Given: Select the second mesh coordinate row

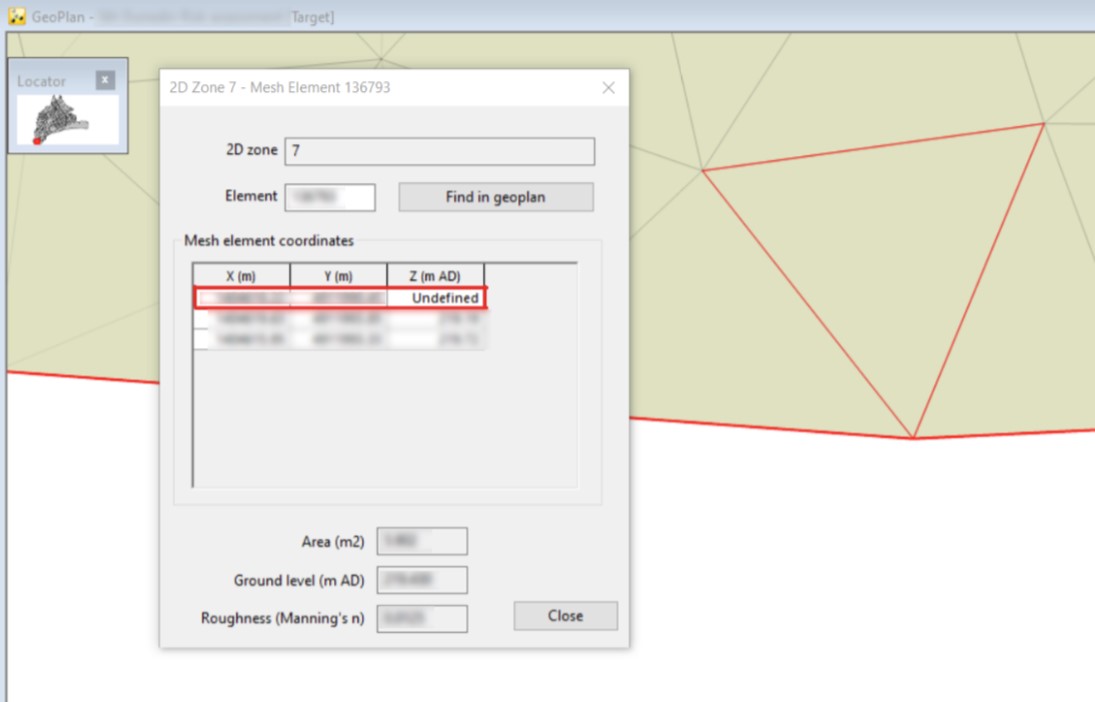Looking at the screenshot, I should click(340, 318).
